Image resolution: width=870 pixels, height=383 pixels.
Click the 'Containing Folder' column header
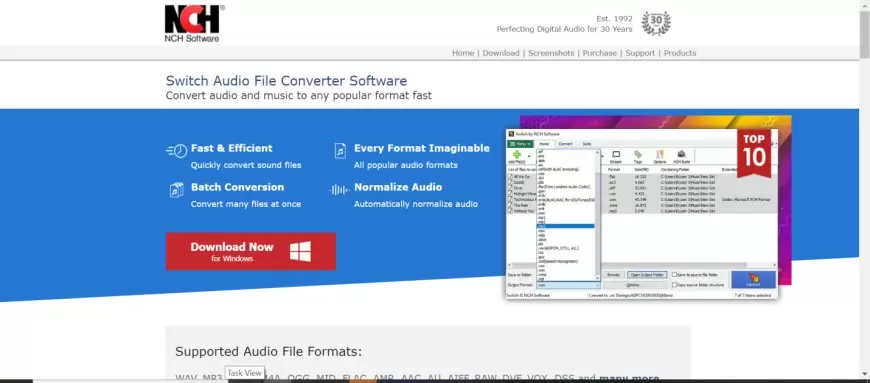click(x=675, y=169)
